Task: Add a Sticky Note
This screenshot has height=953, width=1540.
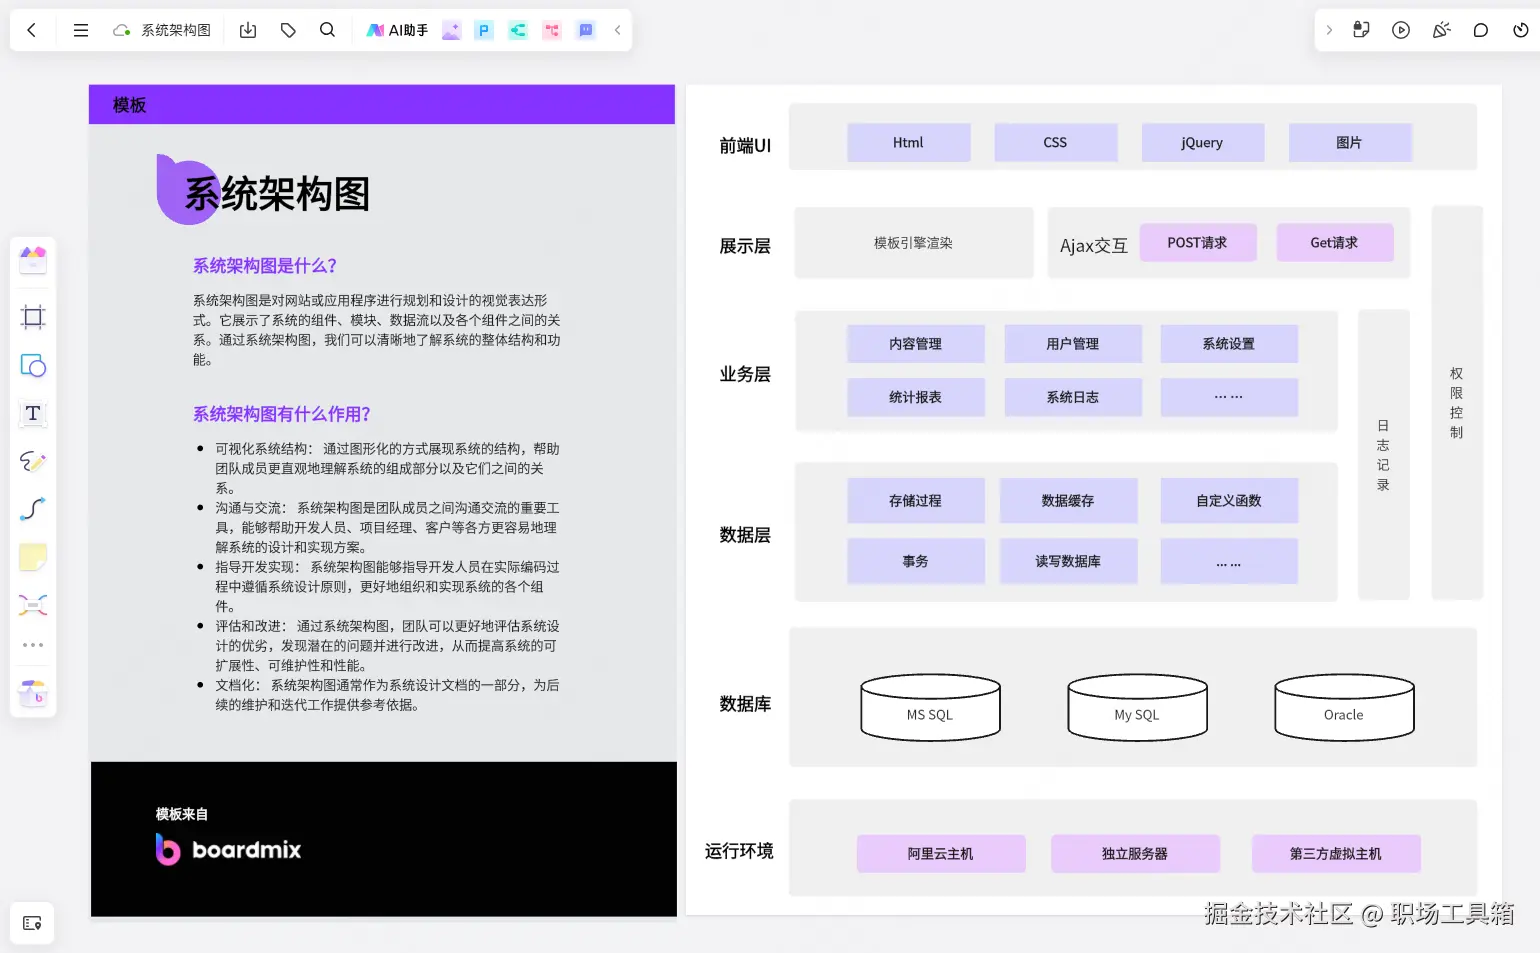Action: 33,556
